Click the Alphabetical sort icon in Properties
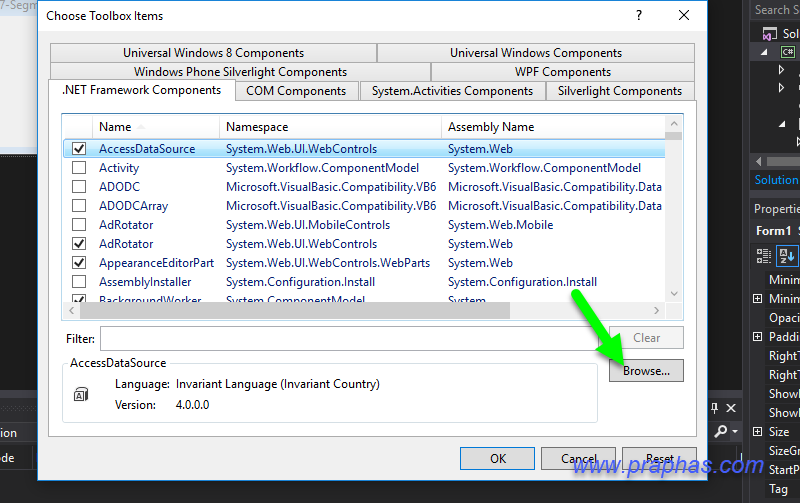800x503 pixels. [786, 256]
